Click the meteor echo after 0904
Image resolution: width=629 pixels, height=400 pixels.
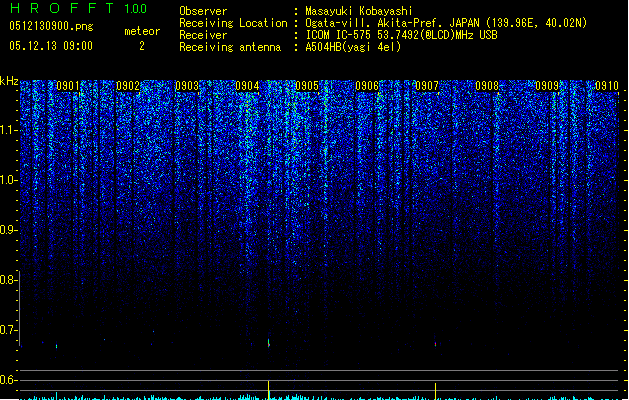point(269,343)
